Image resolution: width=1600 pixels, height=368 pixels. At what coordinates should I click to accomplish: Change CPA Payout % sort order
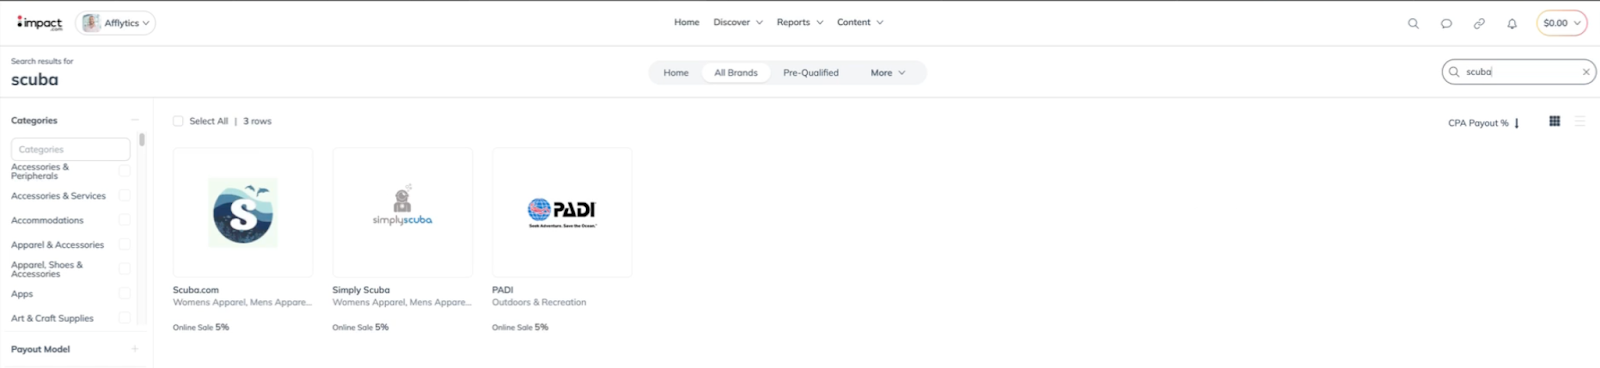(1484, 123)
